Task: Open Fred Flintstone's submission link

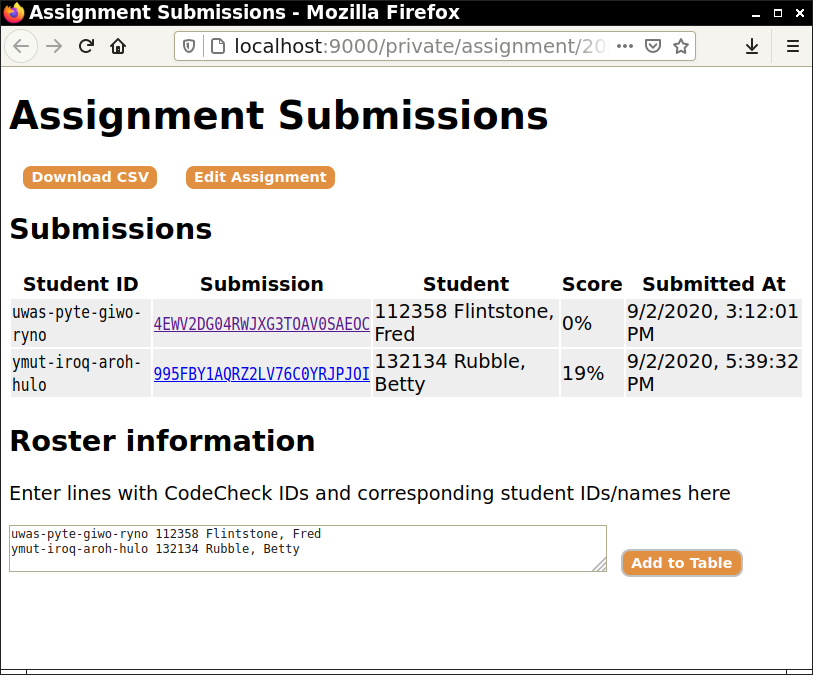Action: tap(261, 324)
